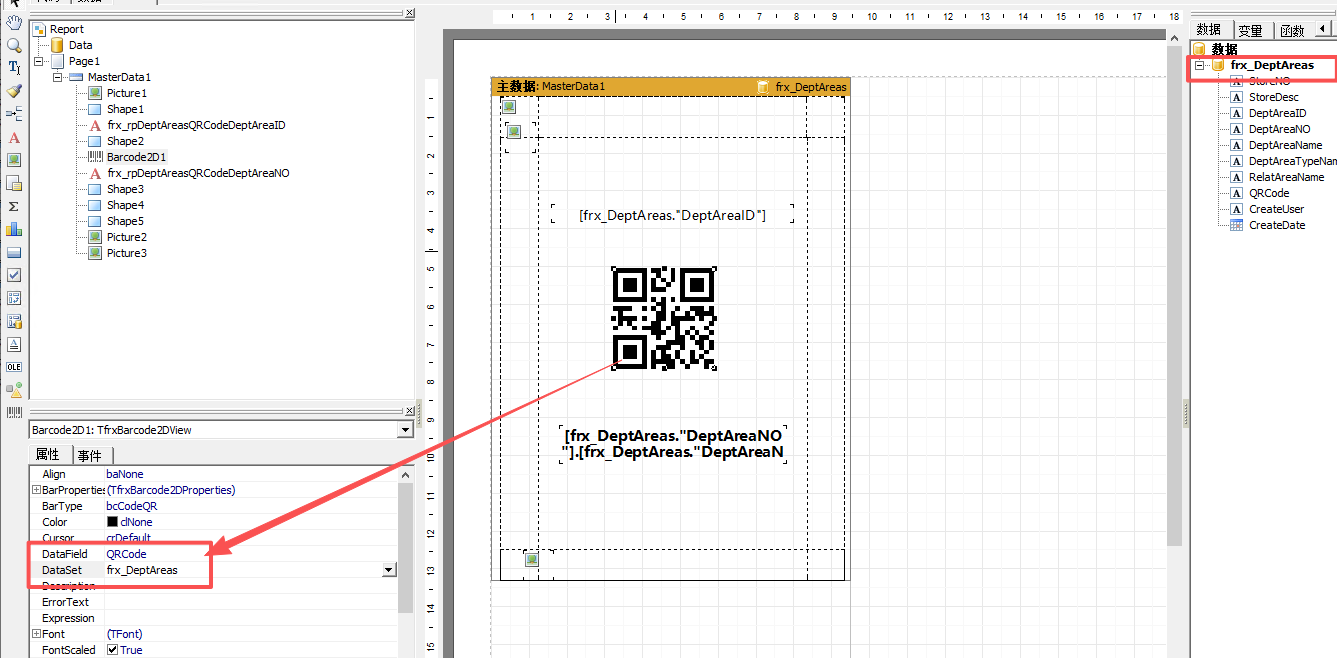Open the DataSet frx_DeptAreas dropdown arrow
The image size is (1337, 658).
point(389,570)
